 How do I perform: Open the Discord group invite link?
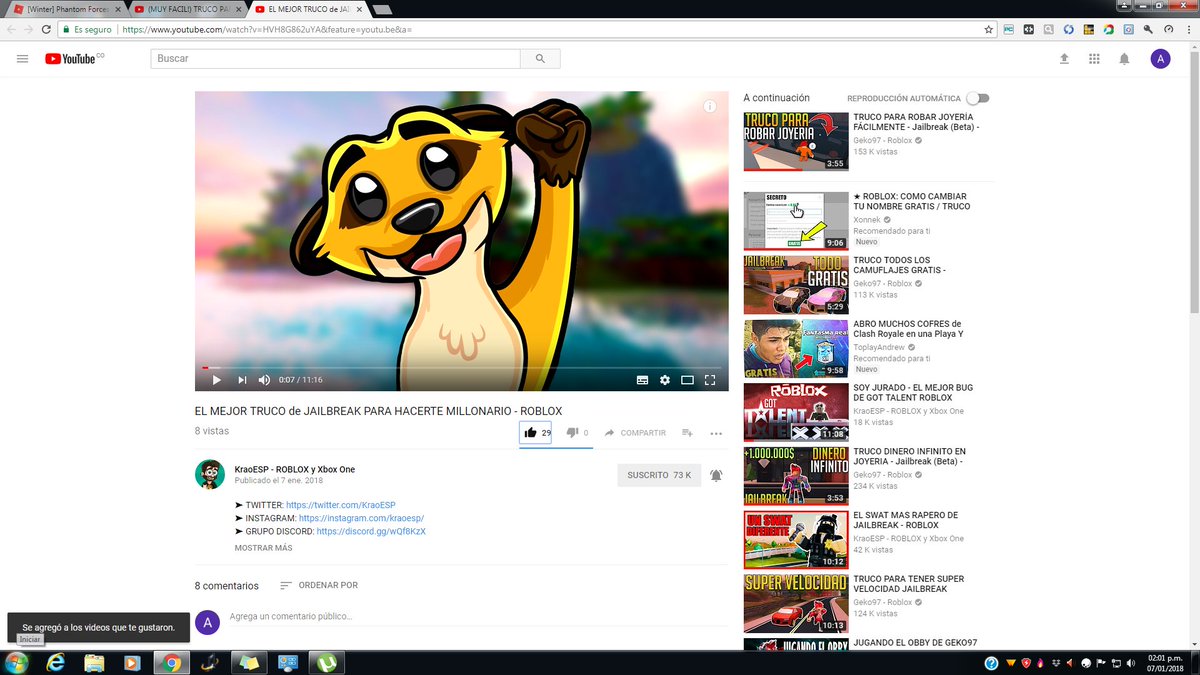[x=371, y=531]
